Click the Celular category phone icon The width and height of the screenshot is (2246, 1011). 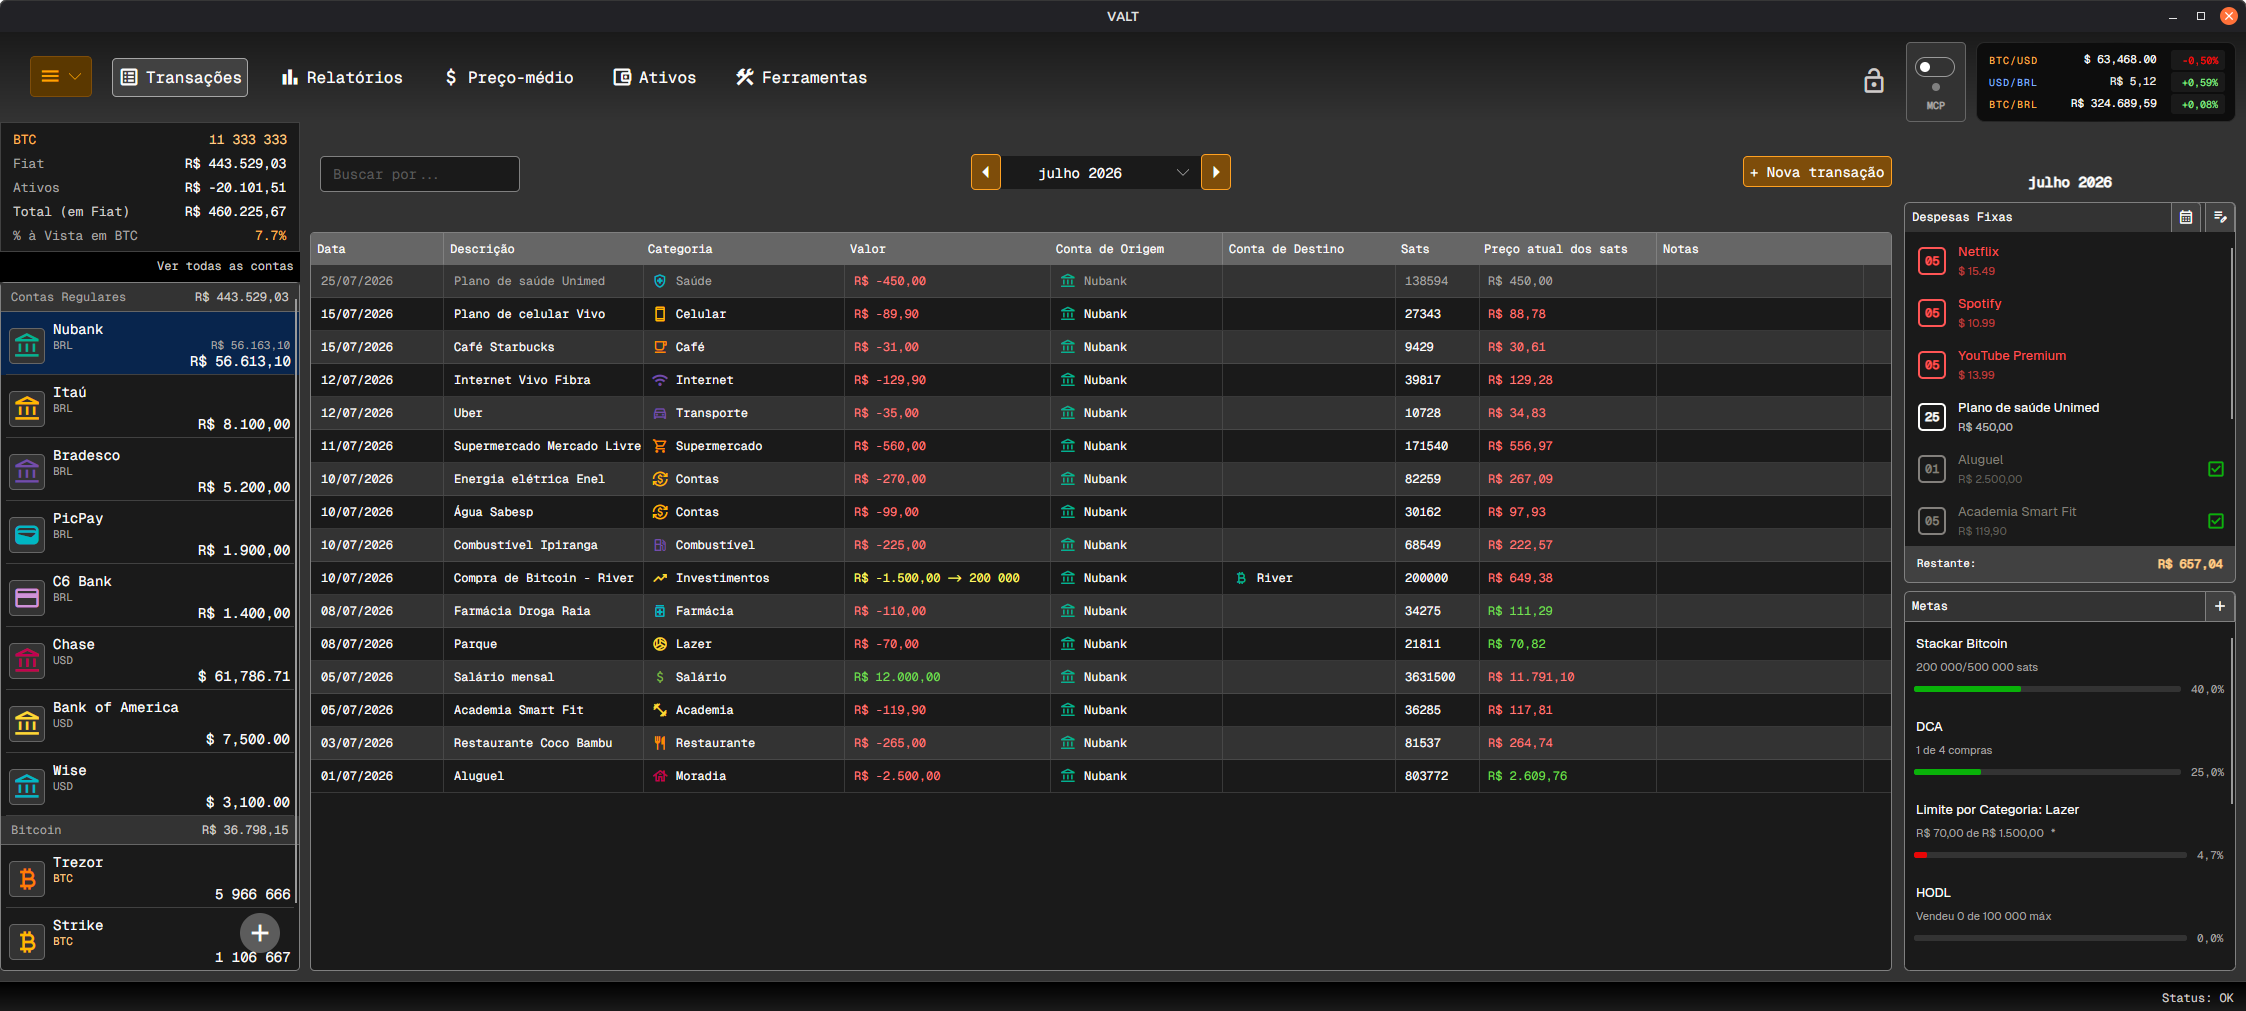point(660,314)
